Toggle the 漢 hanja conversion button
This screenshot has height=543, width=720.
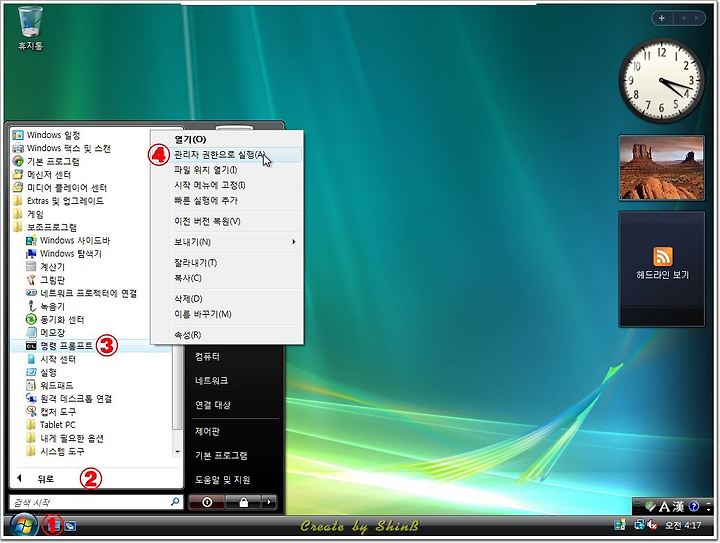(679, 507)
